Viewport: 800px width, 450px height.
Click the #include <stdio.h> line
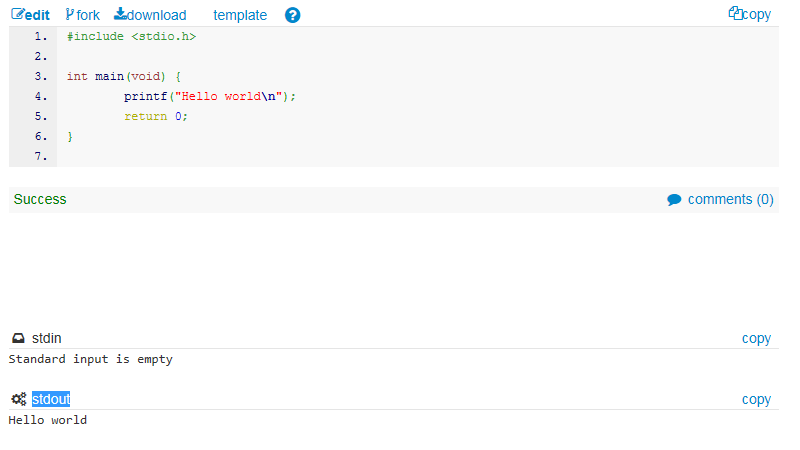tap(132, 36)
